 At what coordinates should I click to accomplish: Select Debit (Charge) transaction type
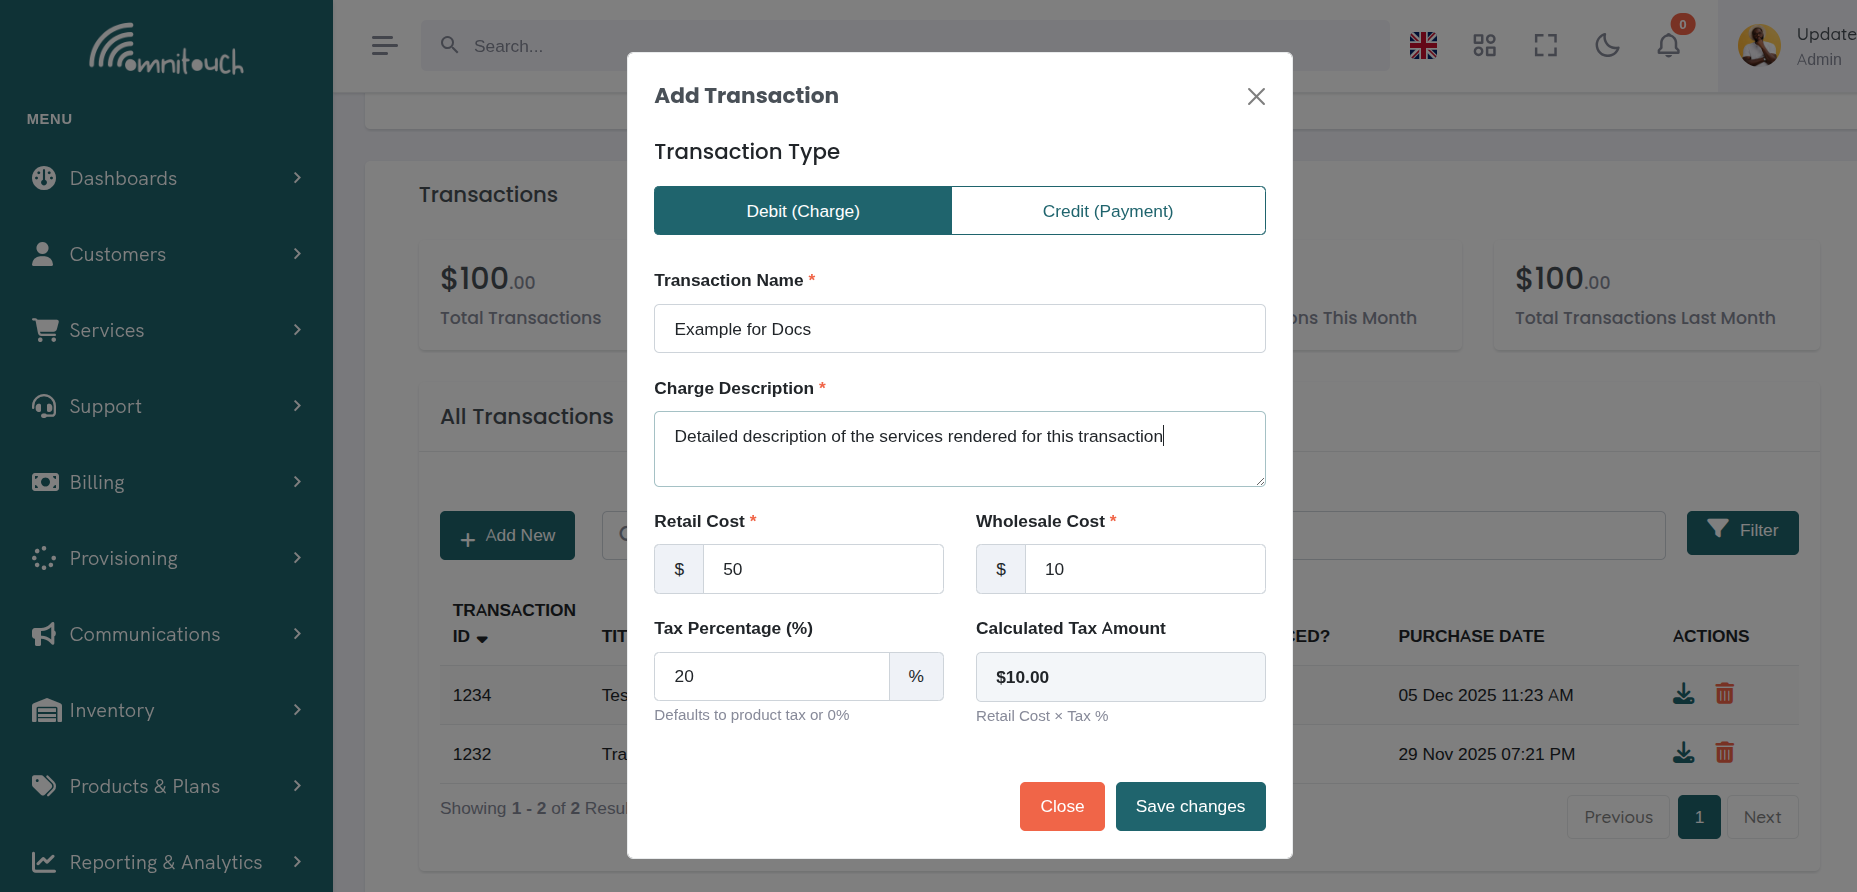pyautogui.click(x=802, y=211)
